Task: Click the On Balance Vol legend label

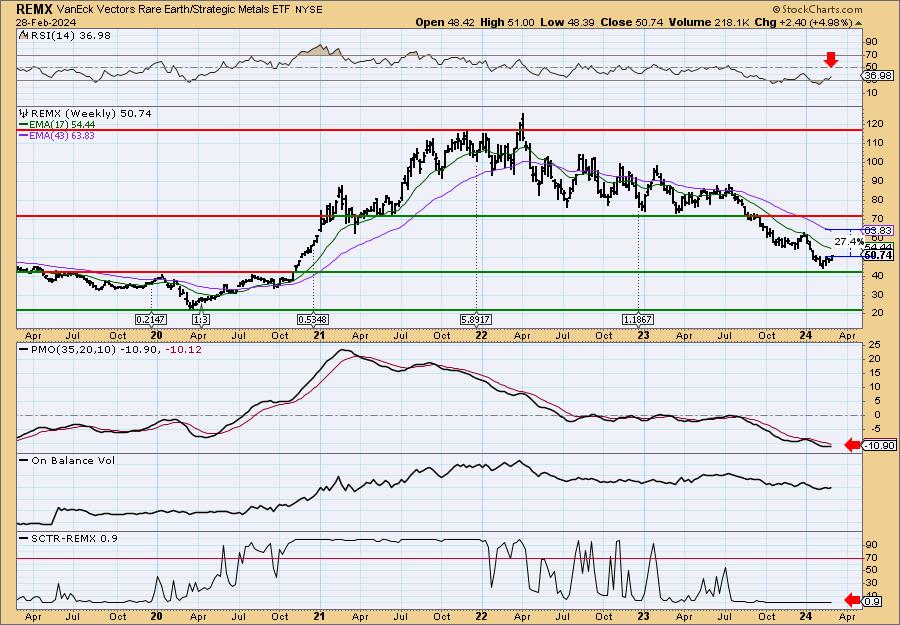Action: [73, 460]
